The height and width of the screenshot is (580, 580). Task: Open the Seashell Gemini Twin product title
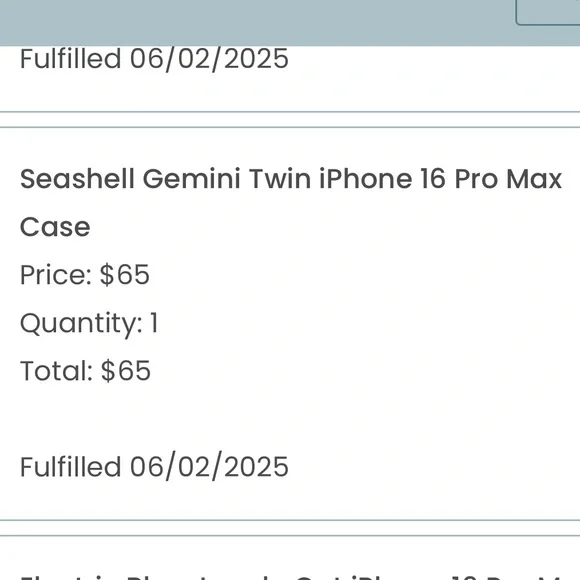click(x=291, y=203)
